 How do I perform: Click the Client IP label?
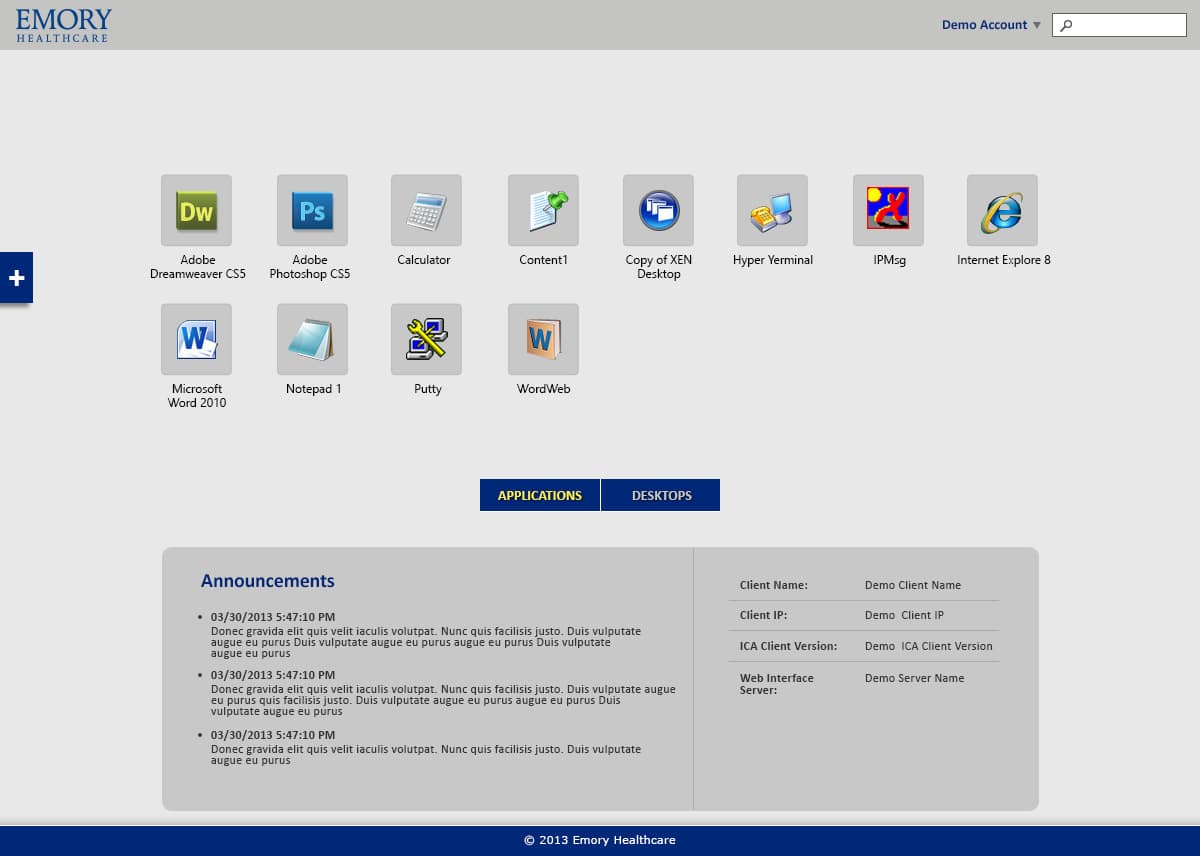pyautogui.click(x=763, y=615)
